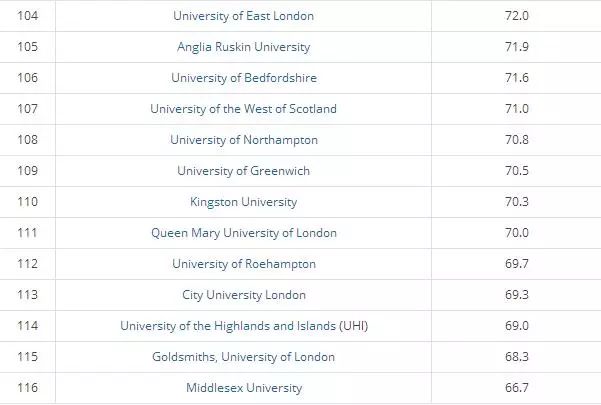
Task: Select the University of Northampton link
Action: click(x=244, y=140)
